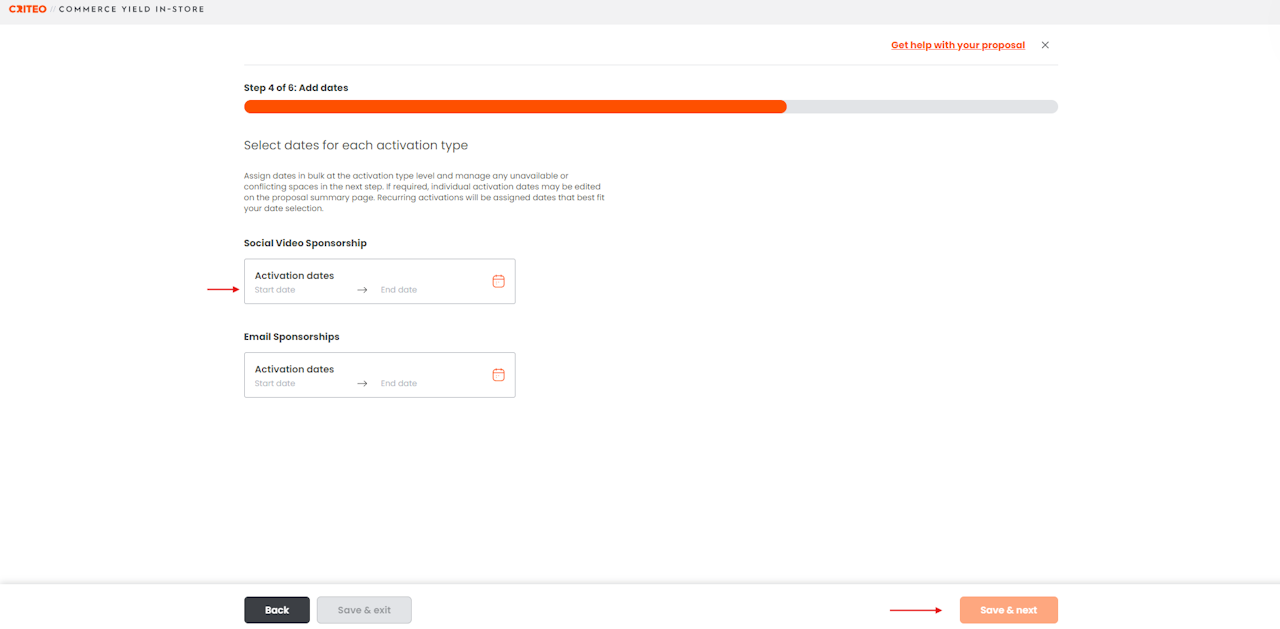Image resolution: width=1280 pixels, height=629 pixels.
Task: Click the orange step progress bar
Action: pyautogui.click(x=515, y=107)
